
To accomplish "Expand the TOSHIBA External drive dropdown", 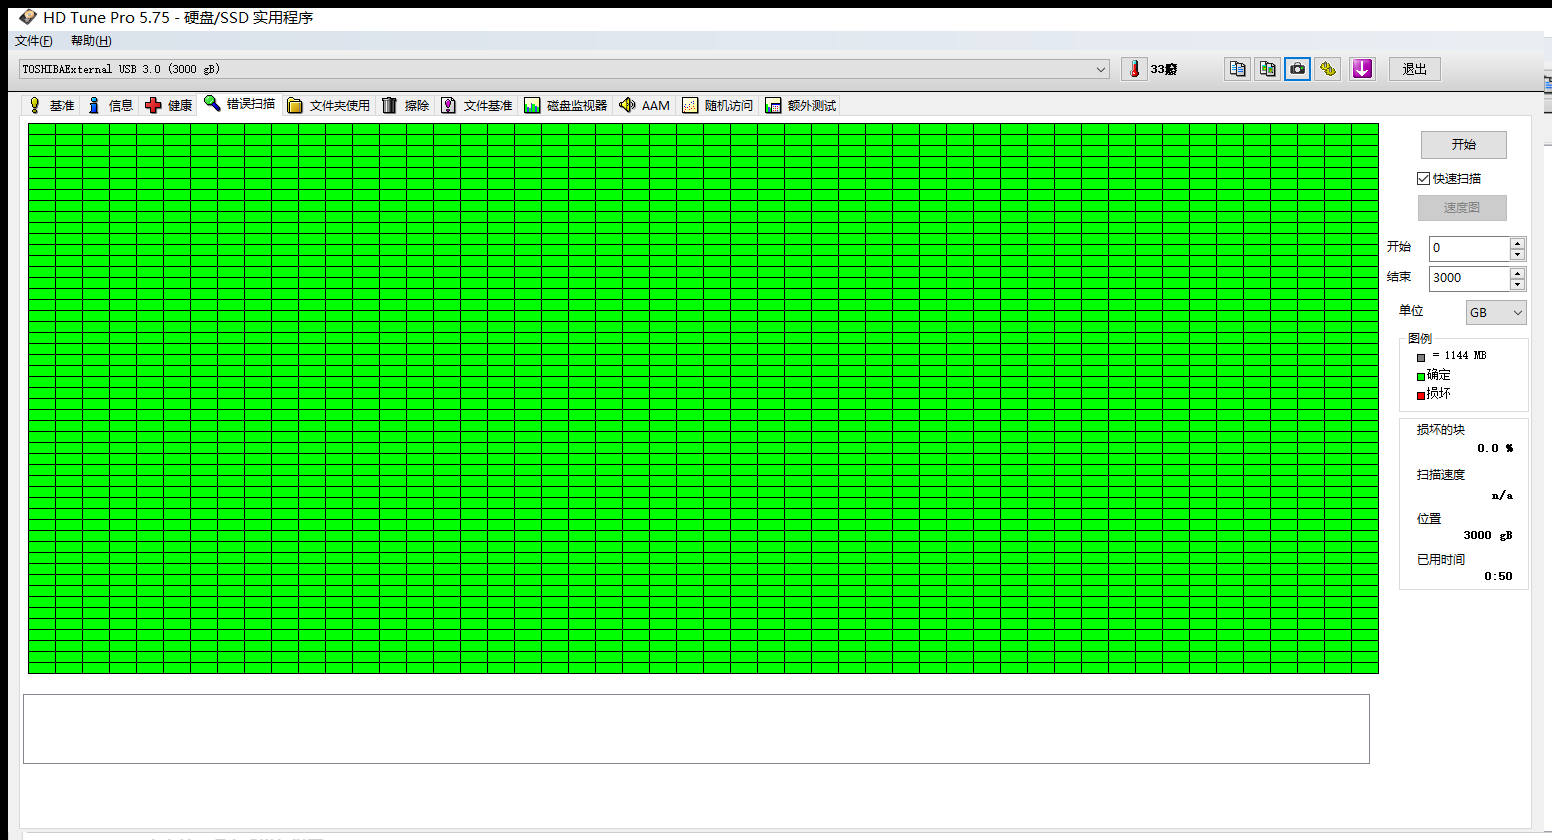I will point(1101,69).
